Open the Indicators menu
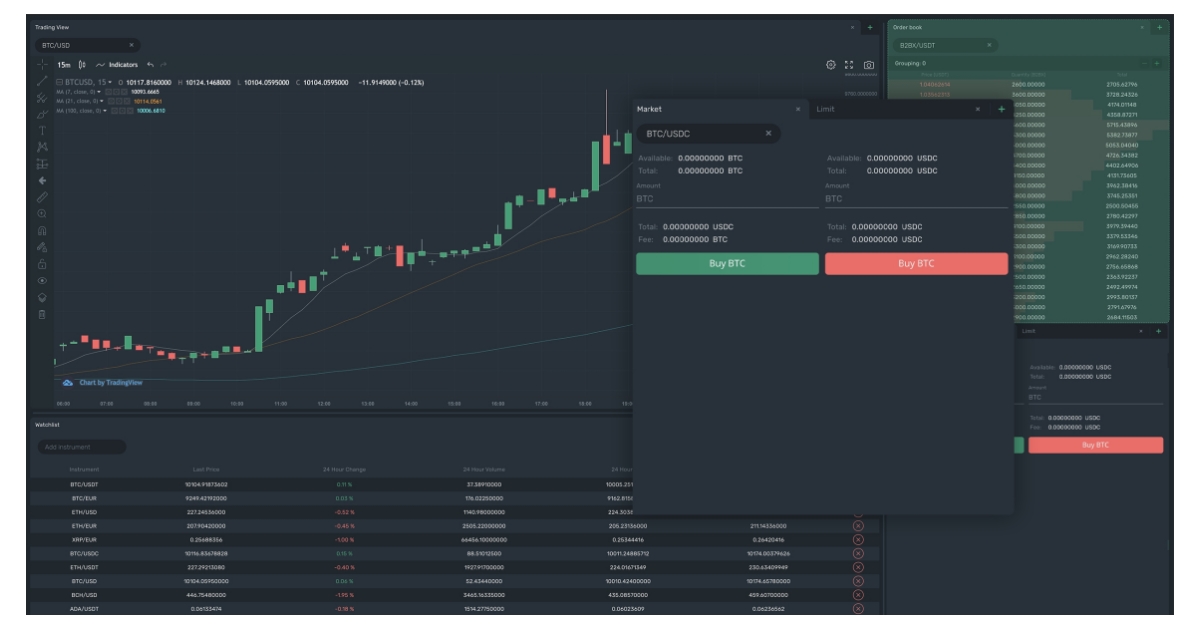Viewport: 1200px width, 627px height. pyautogui.click(x=118, y=65)
